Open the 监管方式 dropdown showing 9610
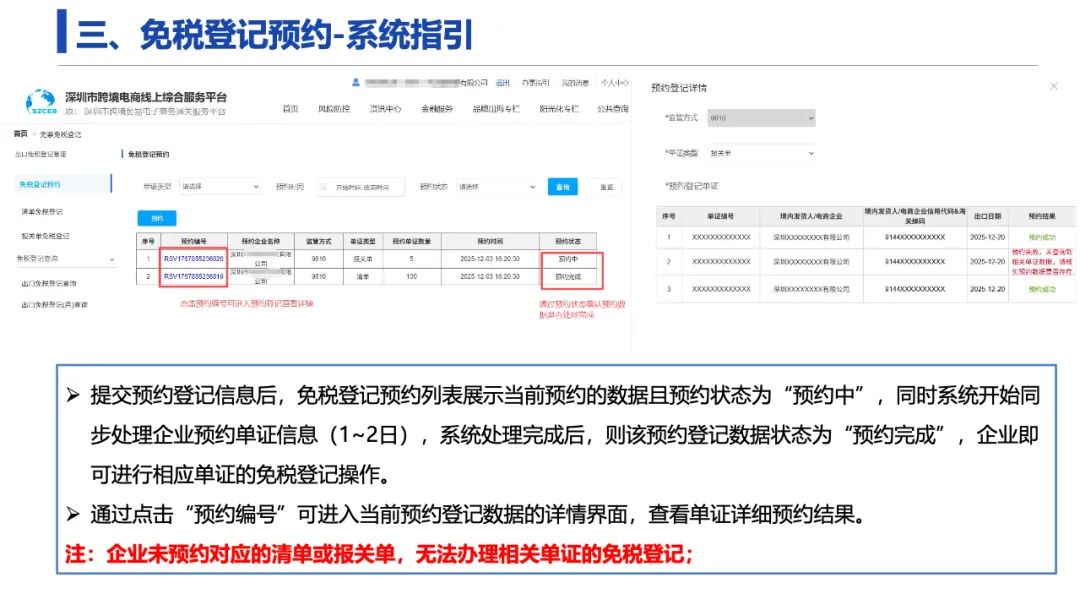This screenshot has width=1080, height=594. coord(762,118)
